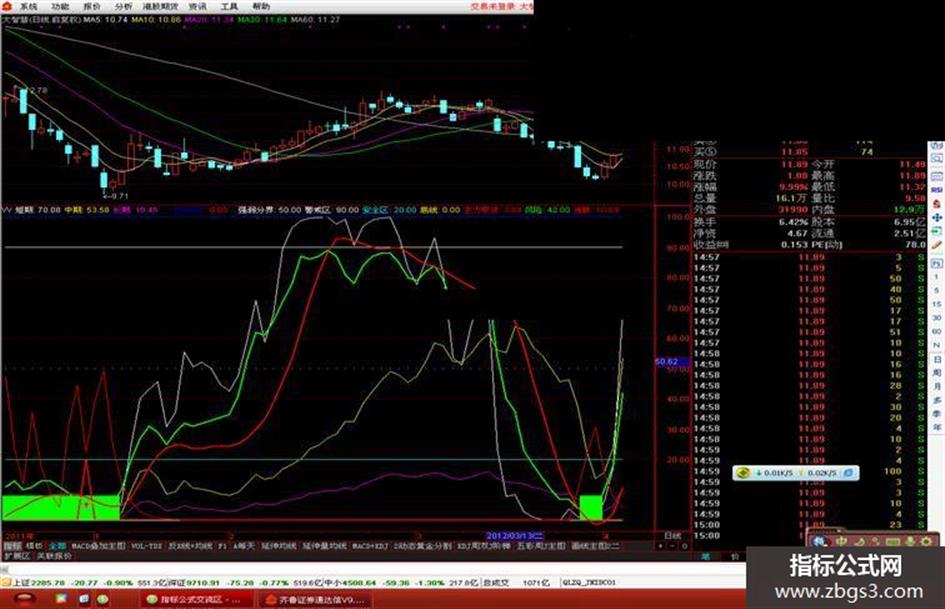Open the 系统 menu
Viewport: 945px width, 609px height.
click(28, 7)
